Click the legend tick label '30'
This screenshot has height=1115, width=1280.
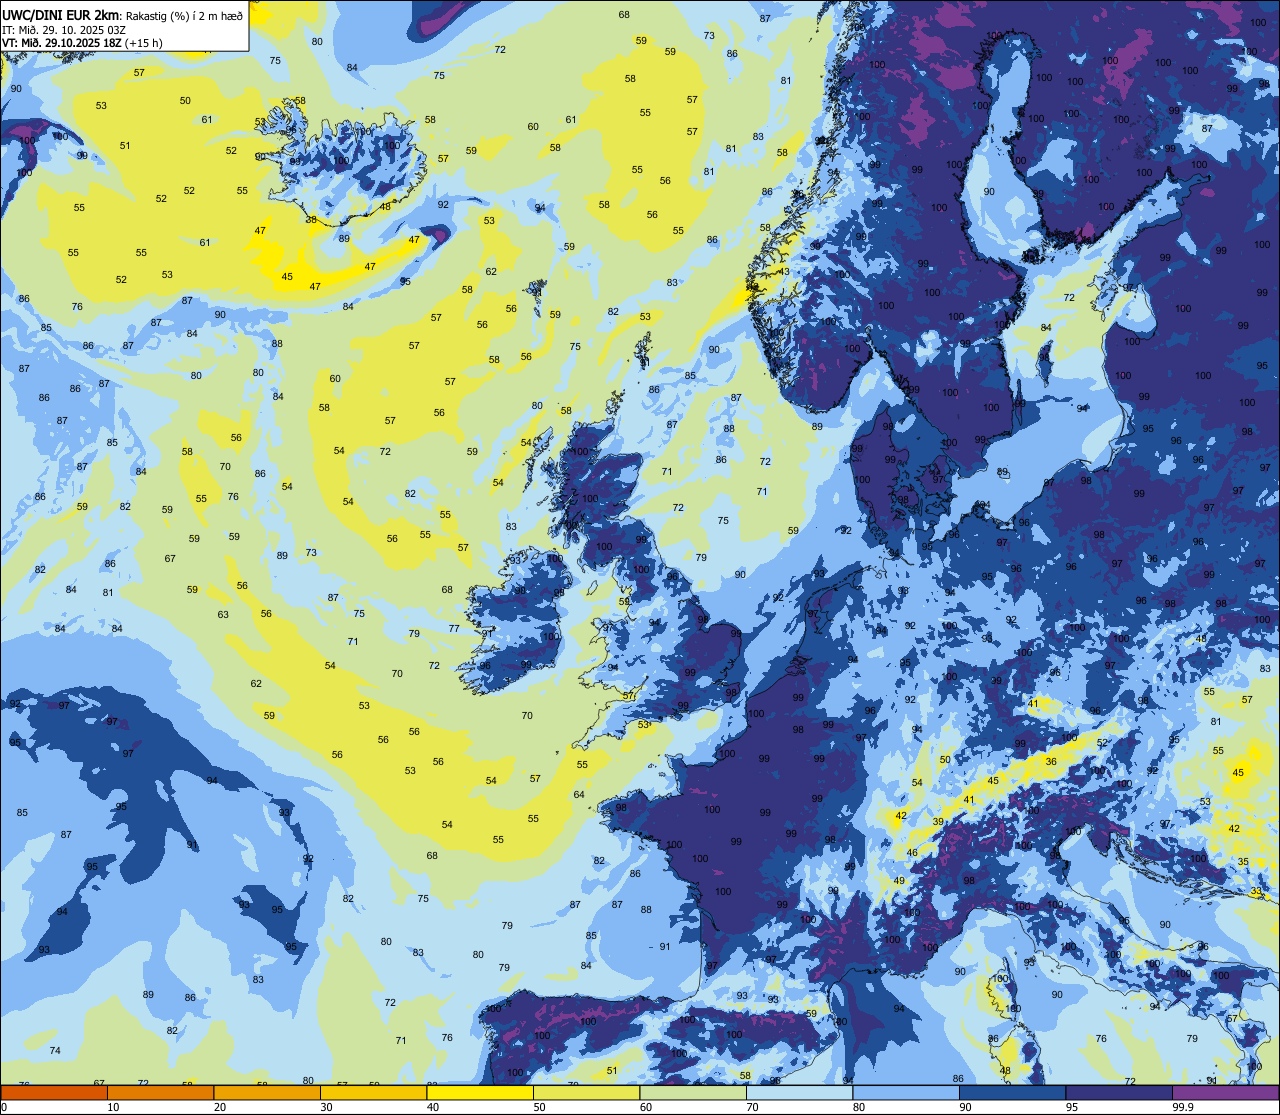(x=326, y=1107)
